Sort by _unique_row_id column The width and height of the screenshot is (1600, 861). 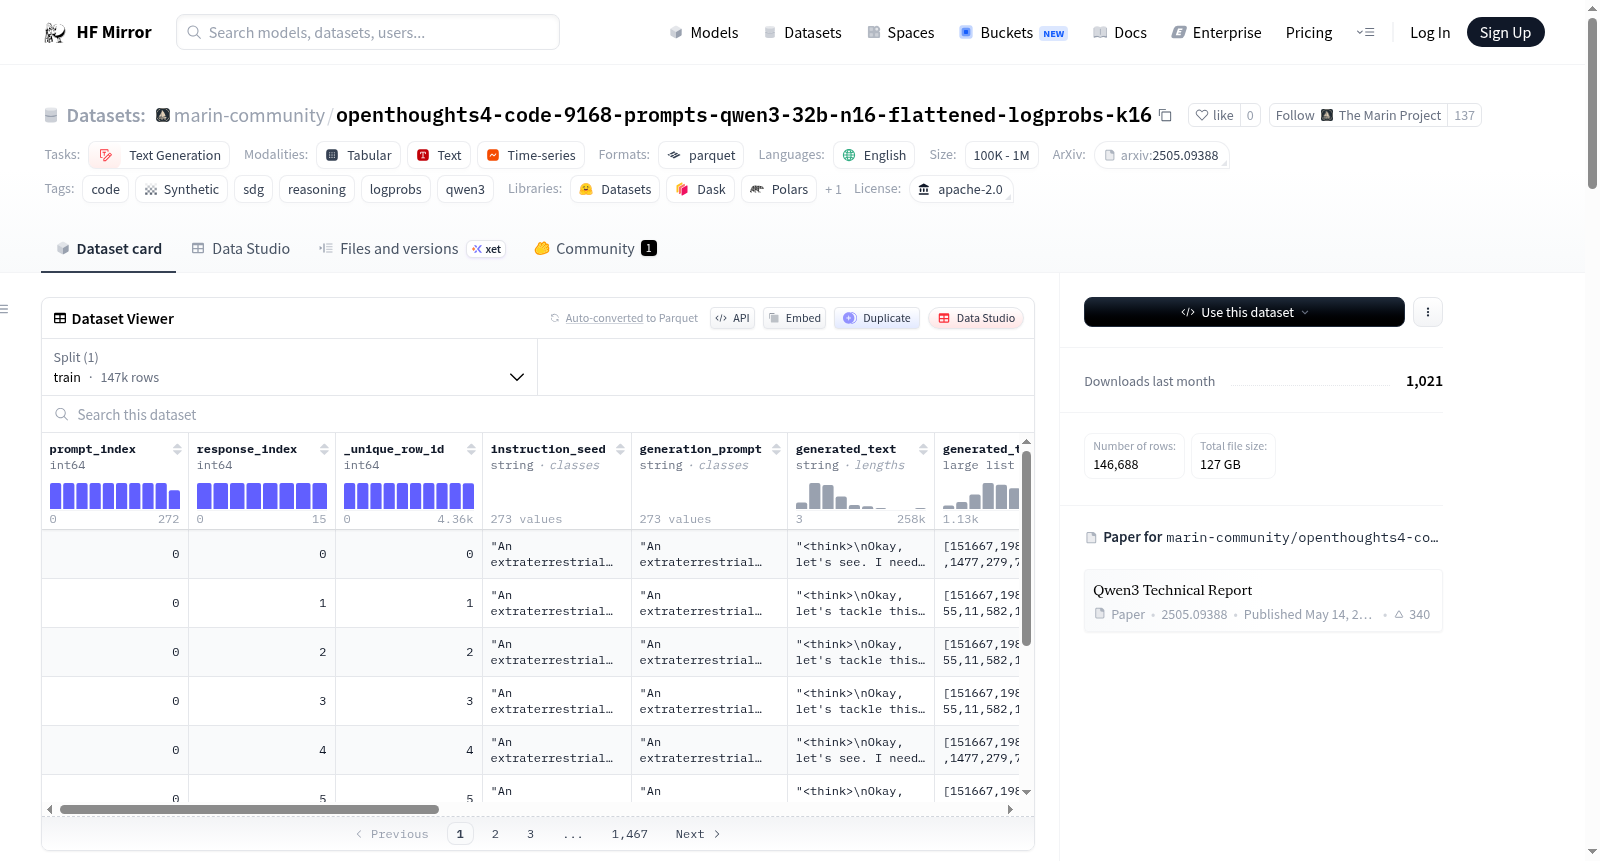471,449
